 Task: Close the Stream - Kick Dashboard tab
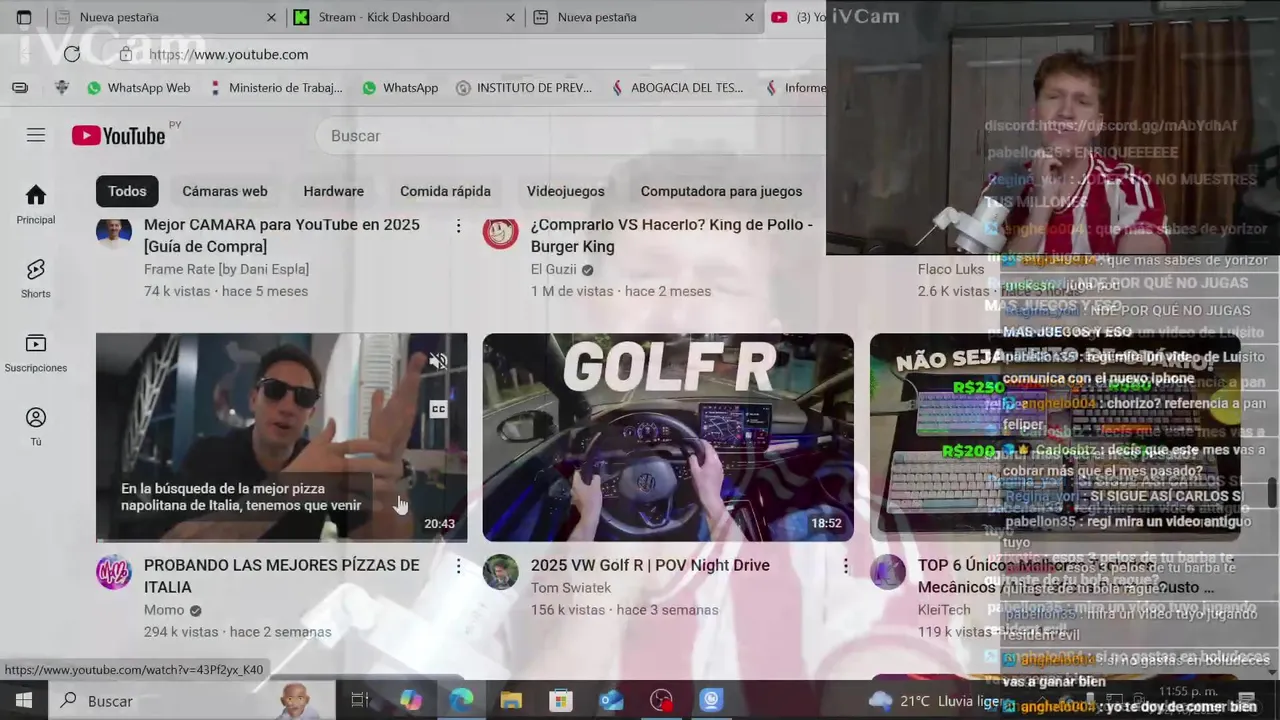[511, 17]
